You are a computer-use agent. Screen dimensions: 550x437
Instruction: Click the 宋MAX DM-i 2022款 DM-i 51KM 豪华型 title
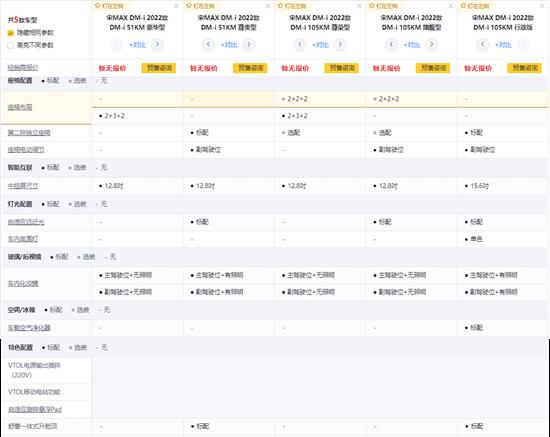click(x=137, y=22)
